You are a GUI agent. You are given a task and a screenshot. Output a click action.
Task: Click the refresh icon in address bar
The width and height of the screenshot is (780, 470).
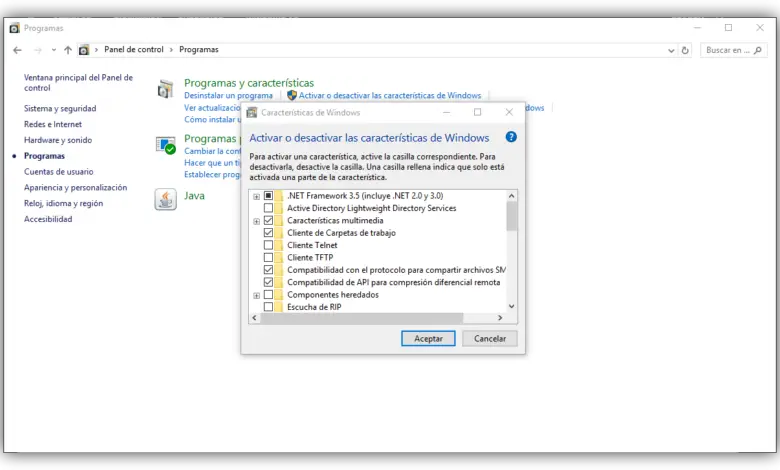(x=685, y=50)
